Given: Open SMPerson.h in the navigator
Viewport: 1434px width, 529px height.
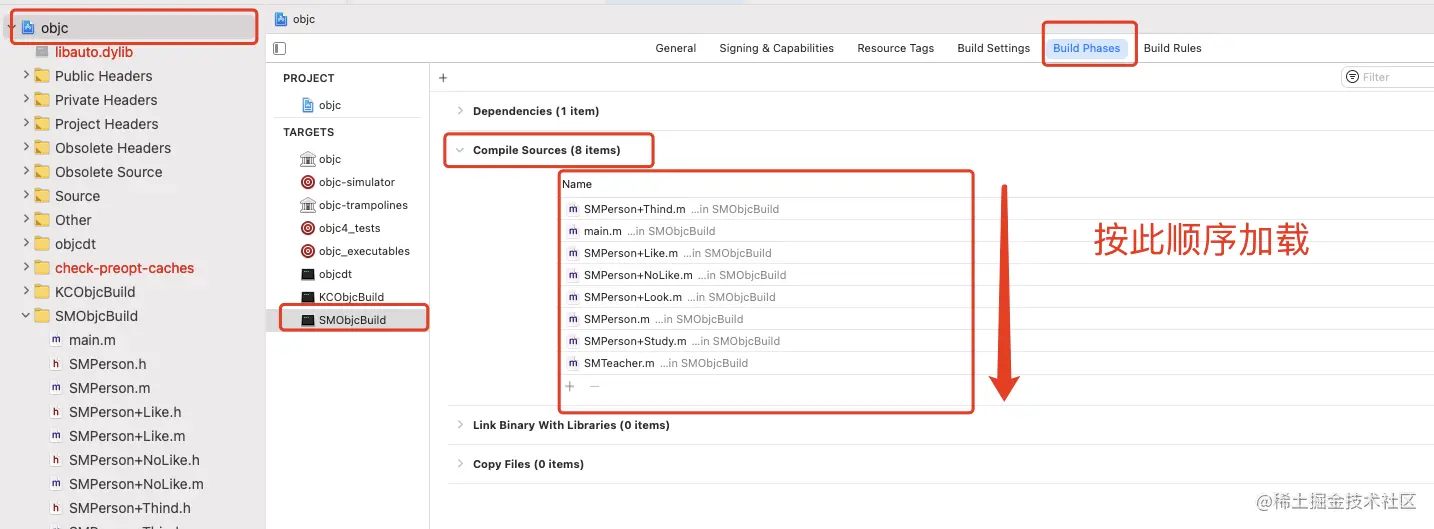Looking at the screenshot, I should (x=108, y=364).
